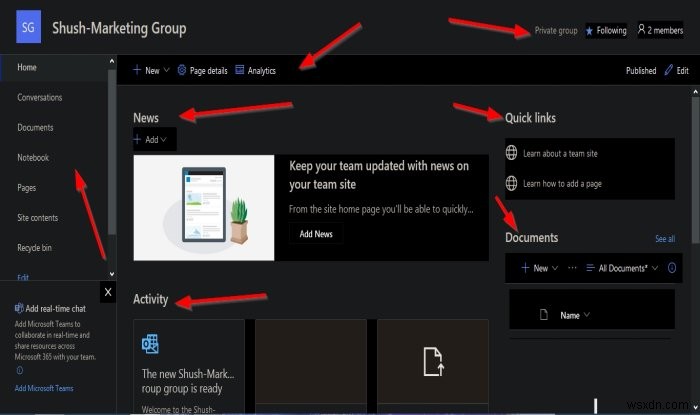Click the Add Microsoft Teams link
The width and height of the screenshot is (700, 415).
pos(44,388)
